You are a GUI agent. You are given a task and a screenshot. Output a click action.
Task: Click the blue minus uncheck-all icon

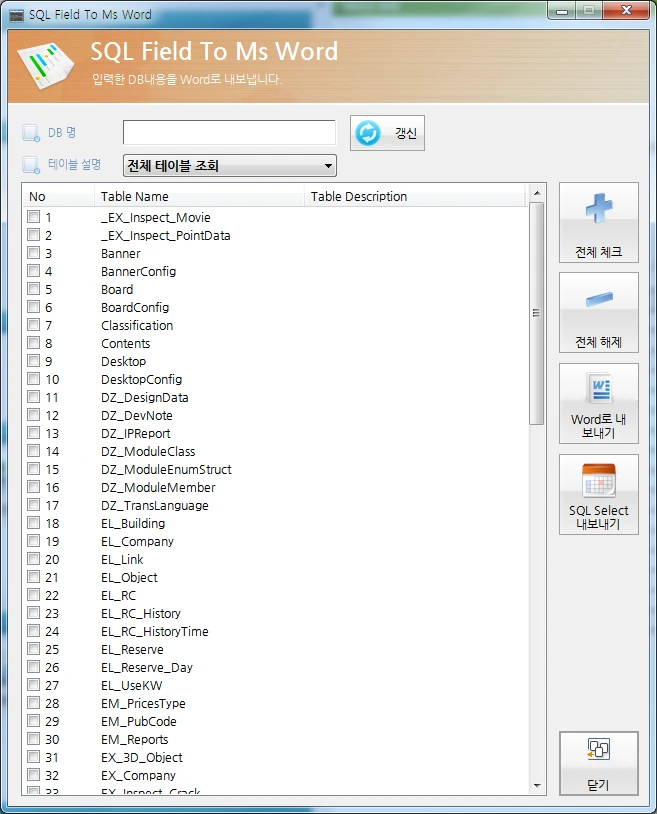click(x=599, y=299)
